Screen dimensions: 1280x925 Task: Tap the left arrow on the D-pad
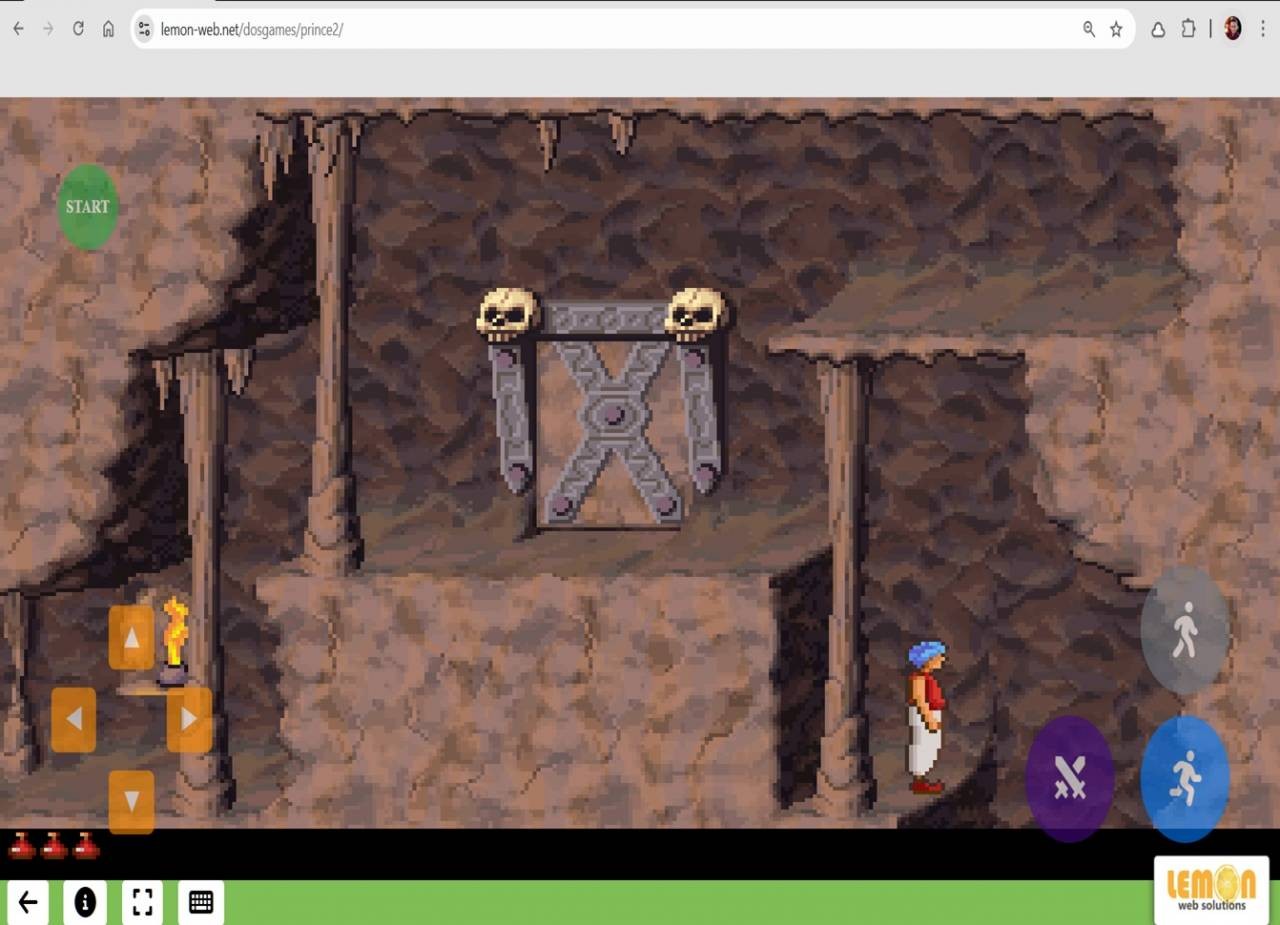[x=73, y=719]
